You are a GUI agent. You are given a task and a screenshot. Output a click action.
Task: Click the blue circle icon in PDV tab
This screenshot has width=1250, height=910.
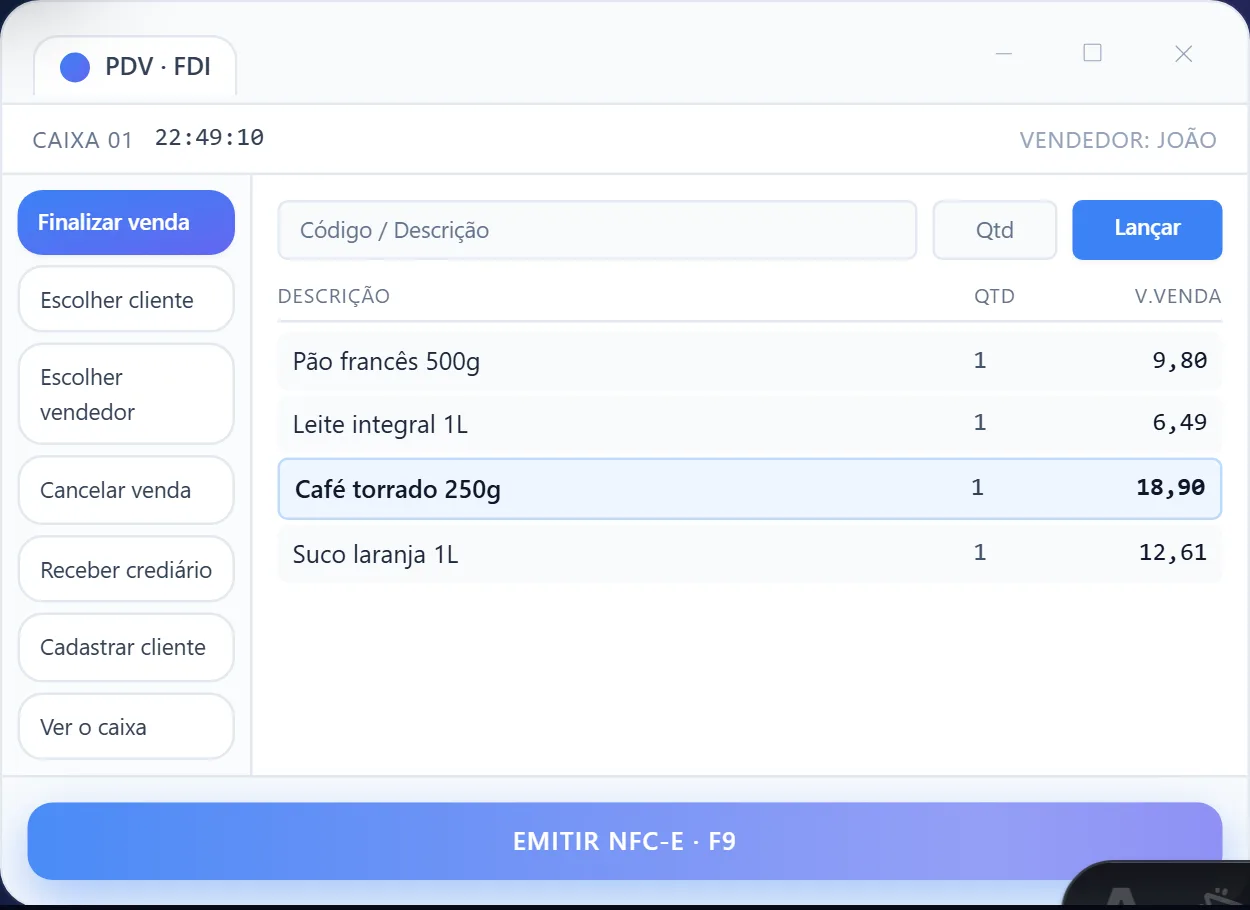point(75,67)
